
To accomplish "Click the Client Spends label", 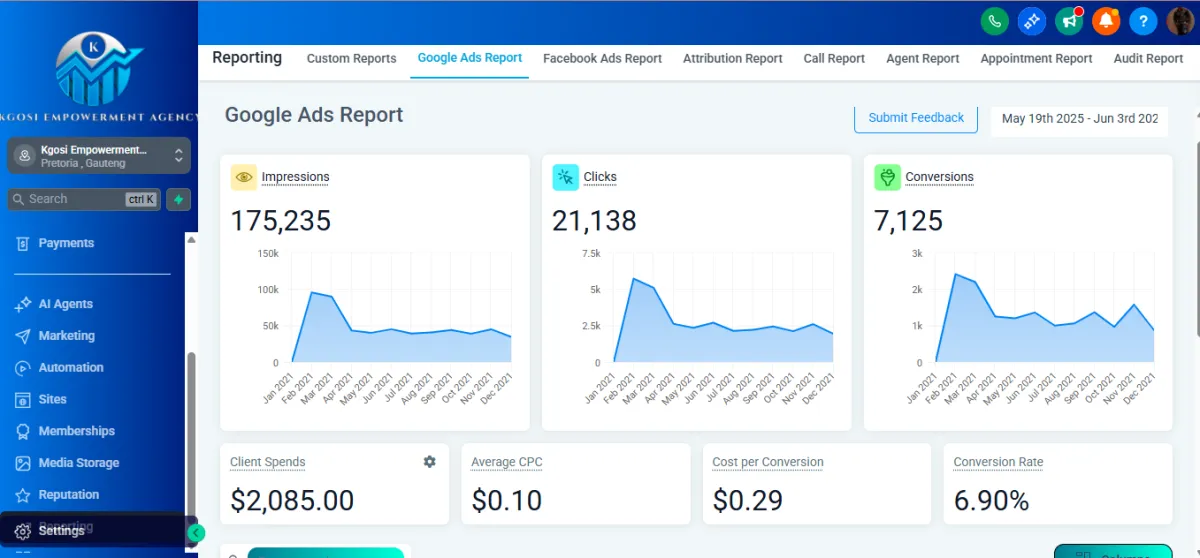I will pyautogui.click(x=268, y=462).
